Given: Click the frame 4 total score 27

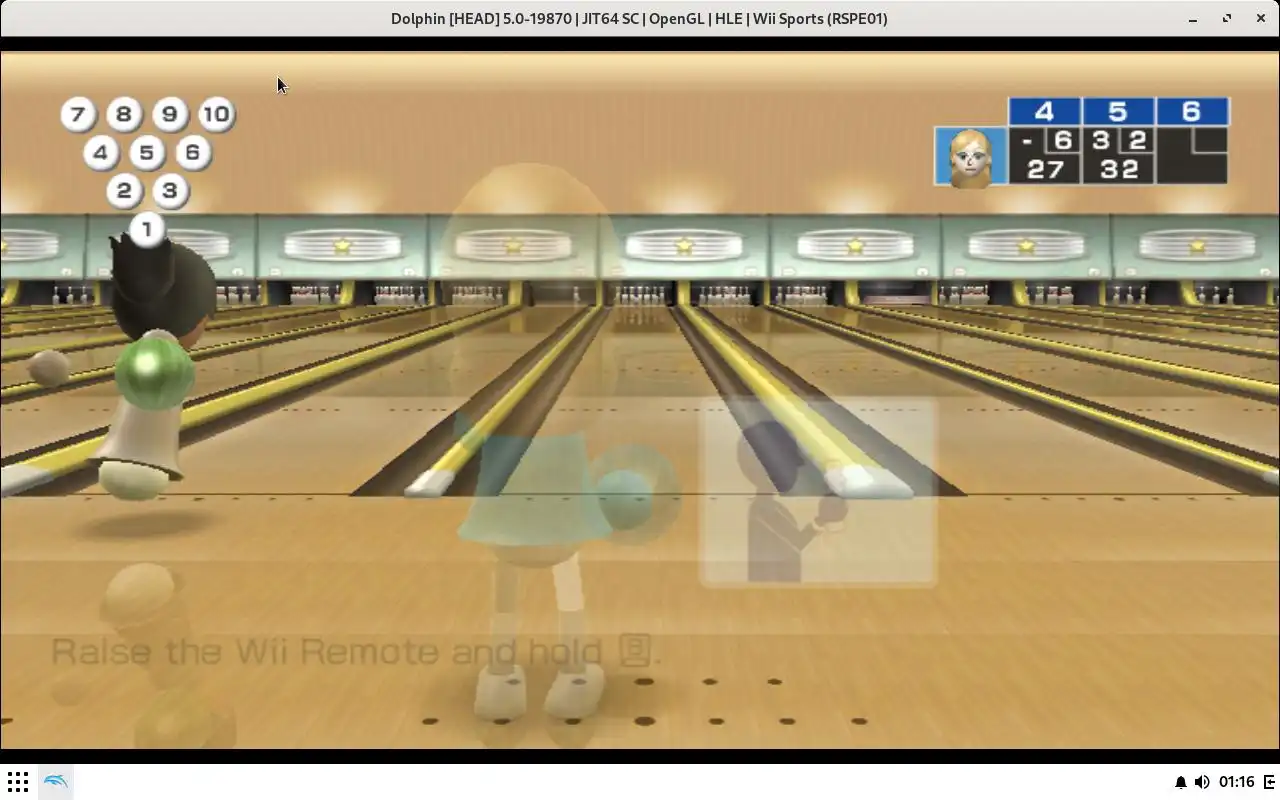Looking at the screenshot, I should (1045, 169).
